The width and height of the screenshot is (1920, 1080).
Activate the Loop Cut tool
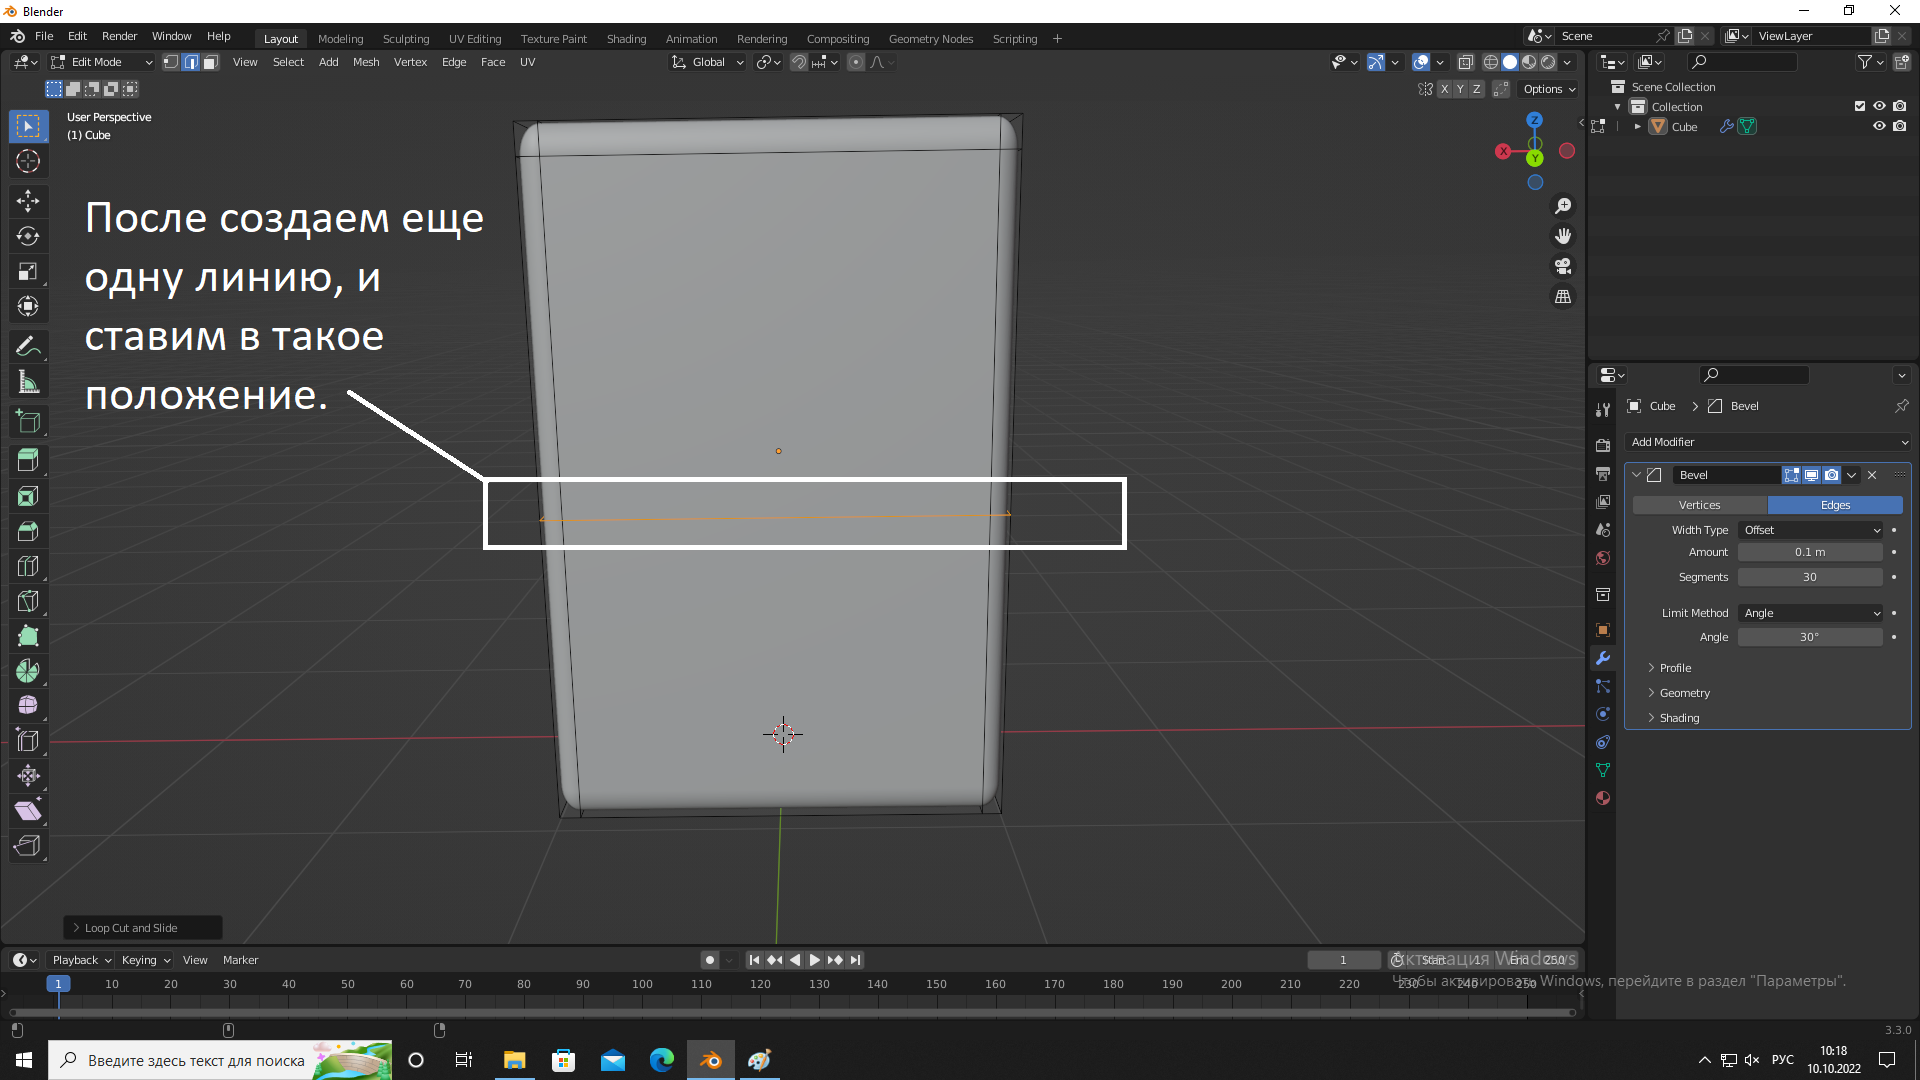[28, 566]
